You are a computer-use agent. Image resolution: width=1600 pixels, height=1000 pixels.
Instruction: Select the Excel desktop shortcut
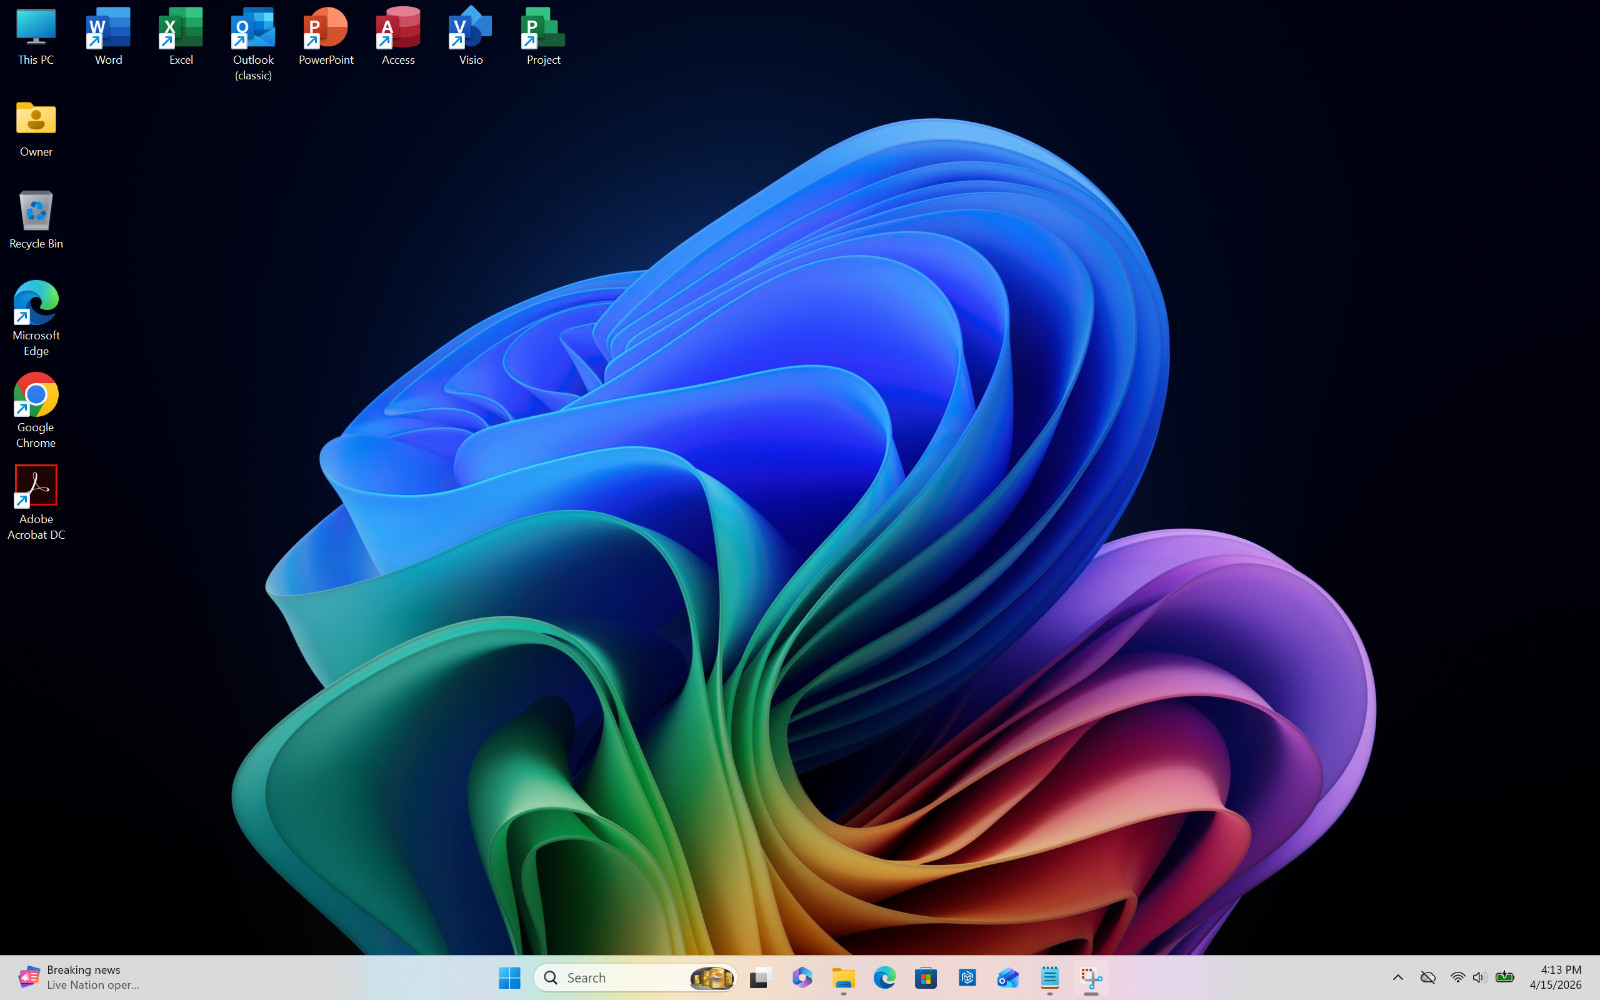[181, 37]
